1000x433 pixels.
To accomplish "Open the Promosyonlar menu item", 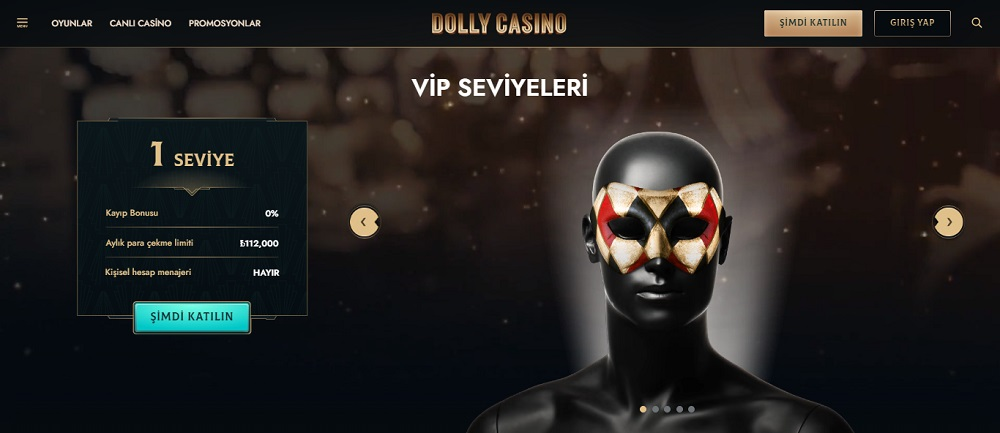I will (x=224, y=23).
